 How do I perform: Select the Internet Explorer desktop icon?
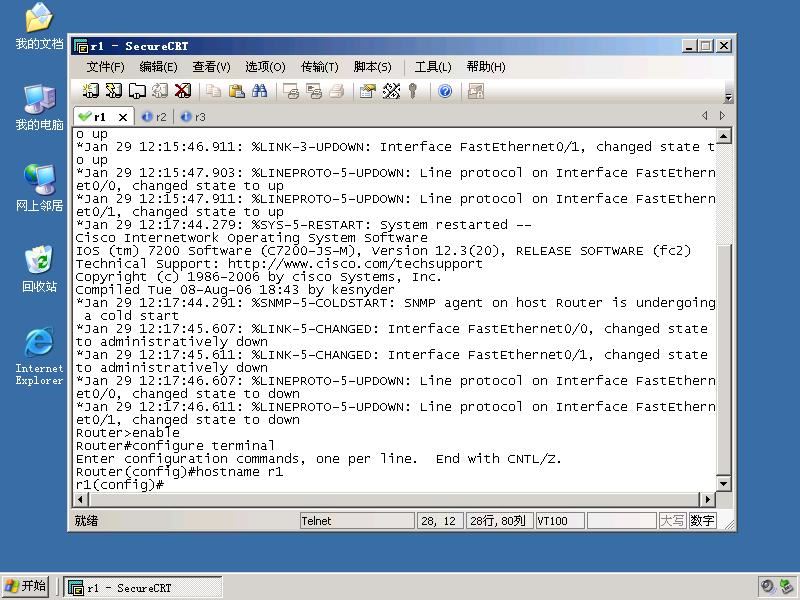39,356
